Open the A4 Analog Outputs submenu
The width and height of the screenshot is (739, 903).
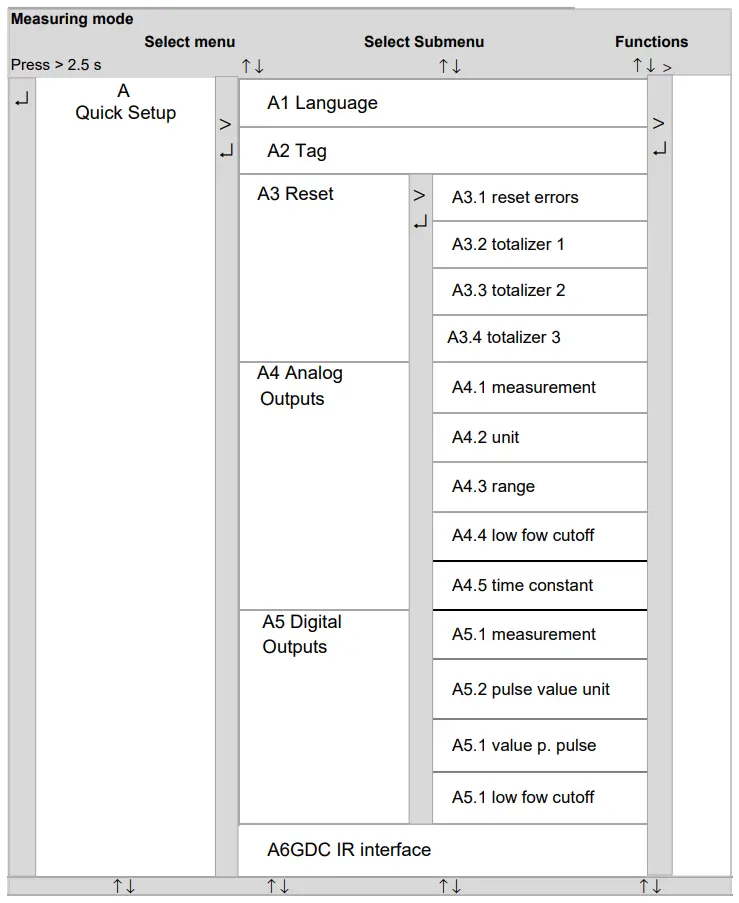click(299, 386)
